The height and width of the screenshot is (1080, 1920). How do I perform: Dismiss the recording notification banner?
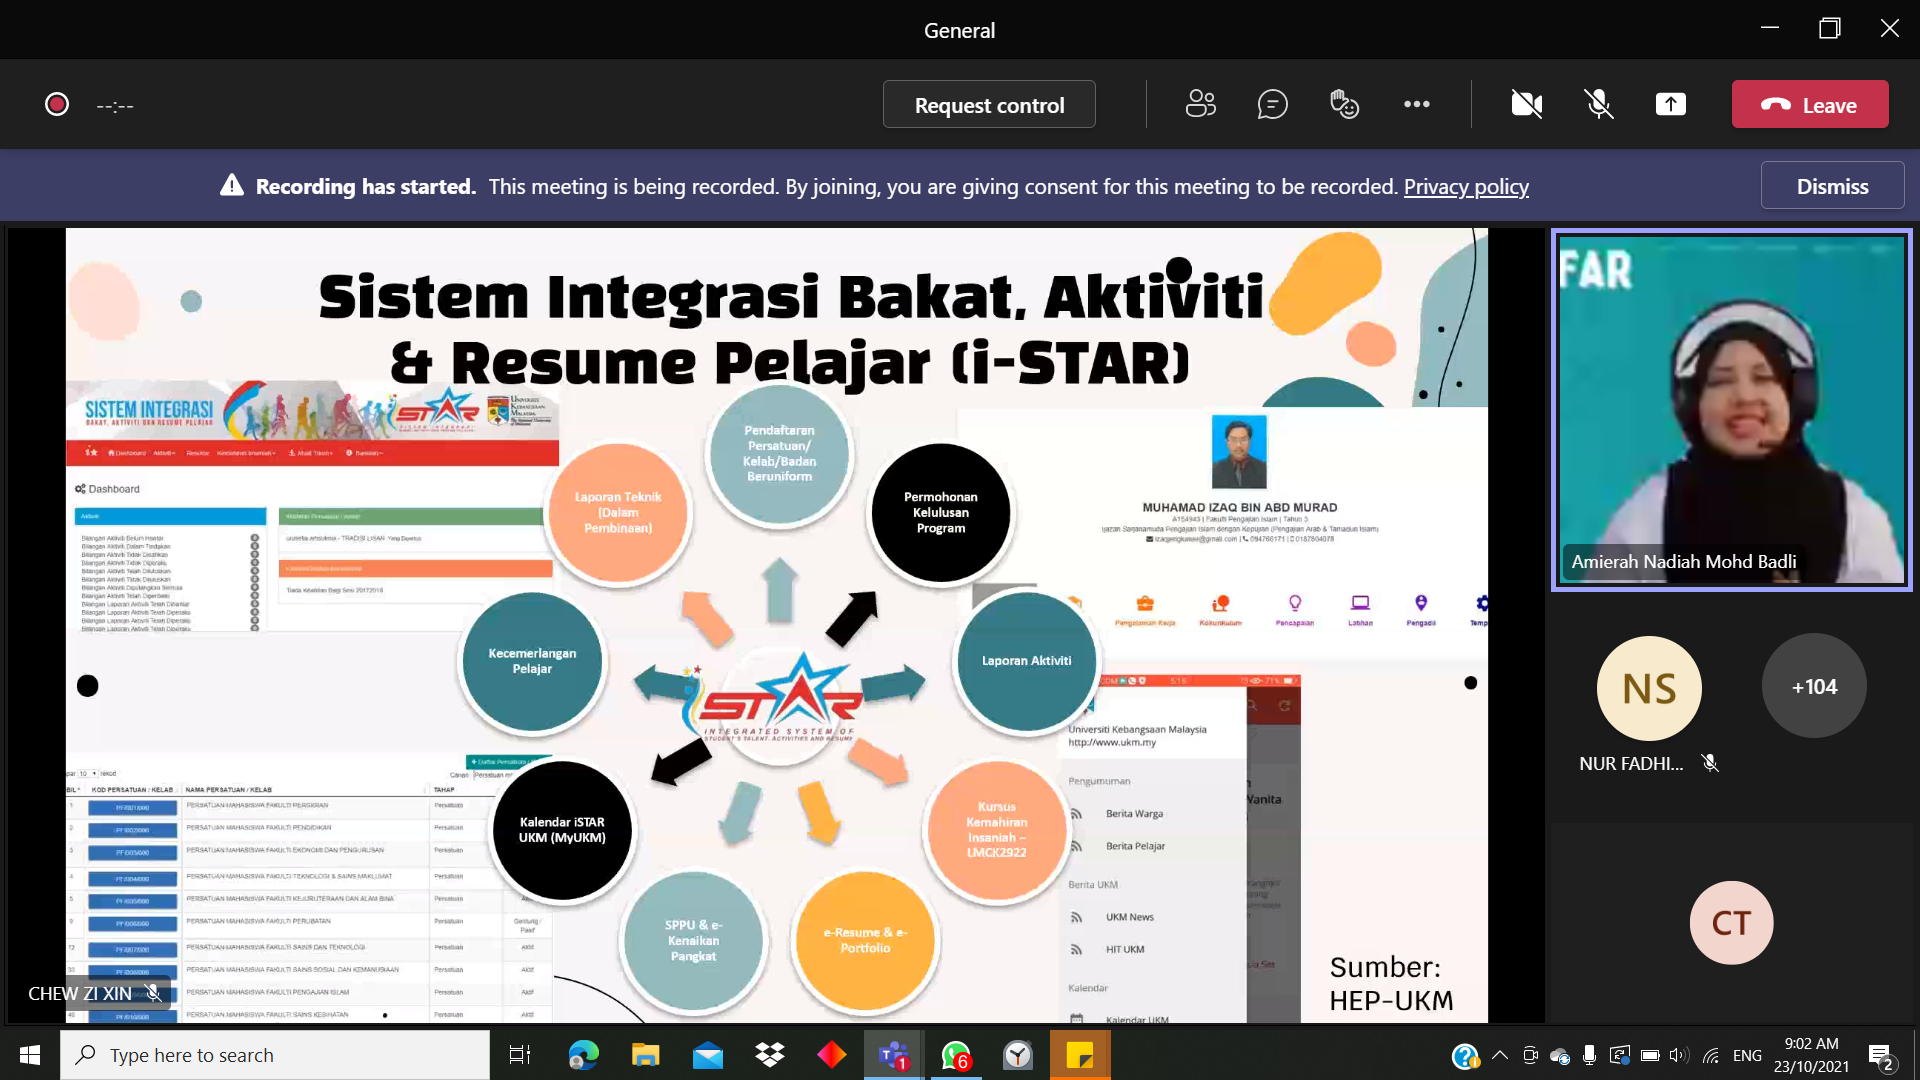click(x=1831, y=186)
